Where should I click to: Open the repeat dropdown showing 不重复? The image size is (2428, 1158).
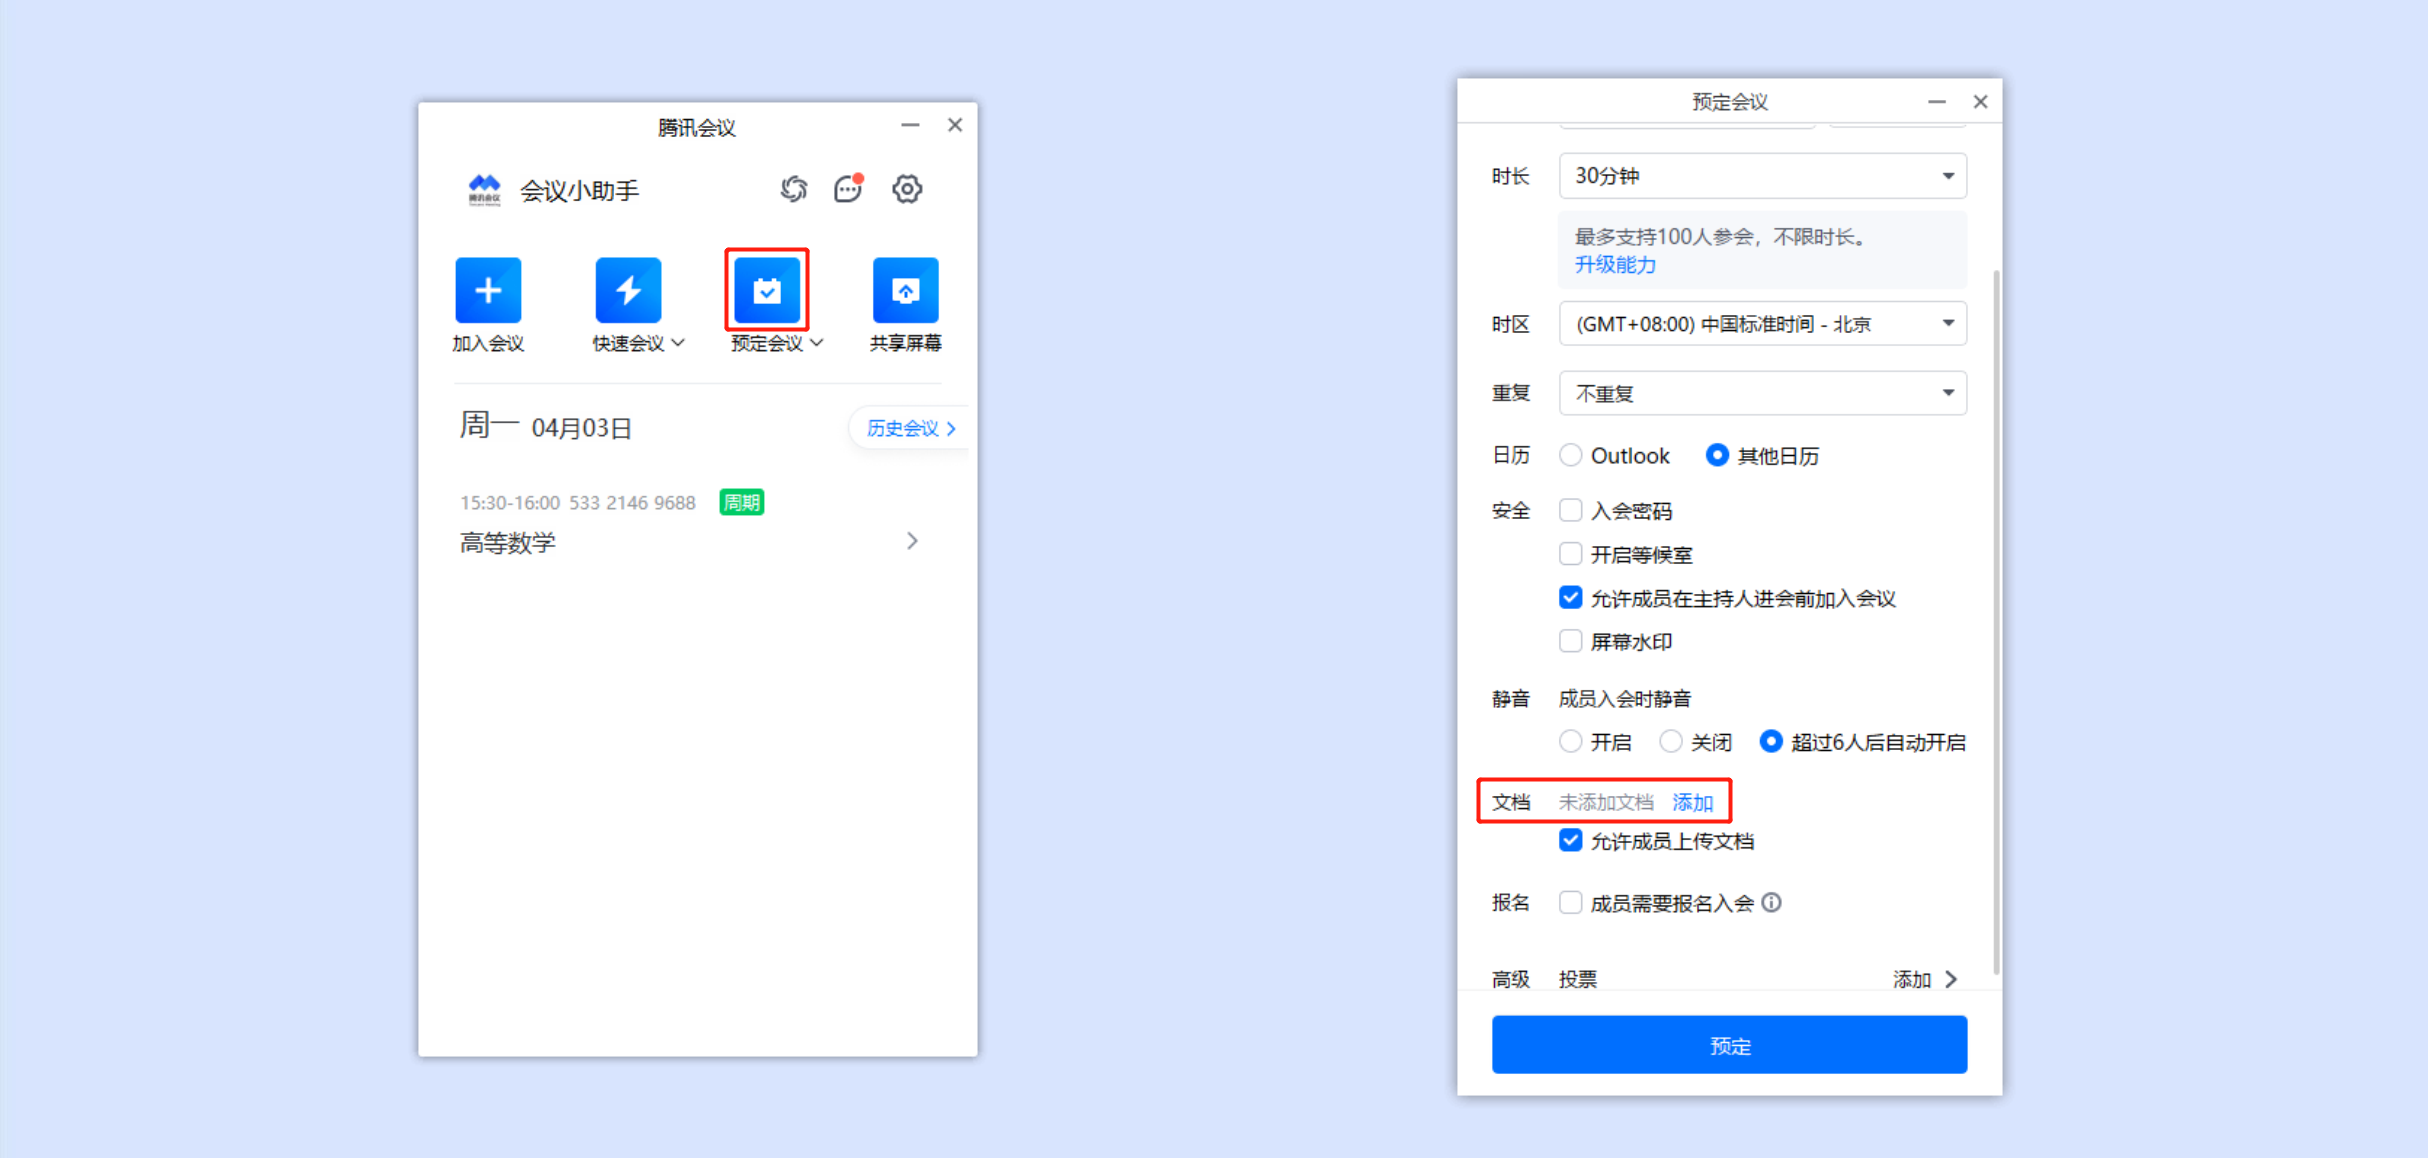[1763, 393]
